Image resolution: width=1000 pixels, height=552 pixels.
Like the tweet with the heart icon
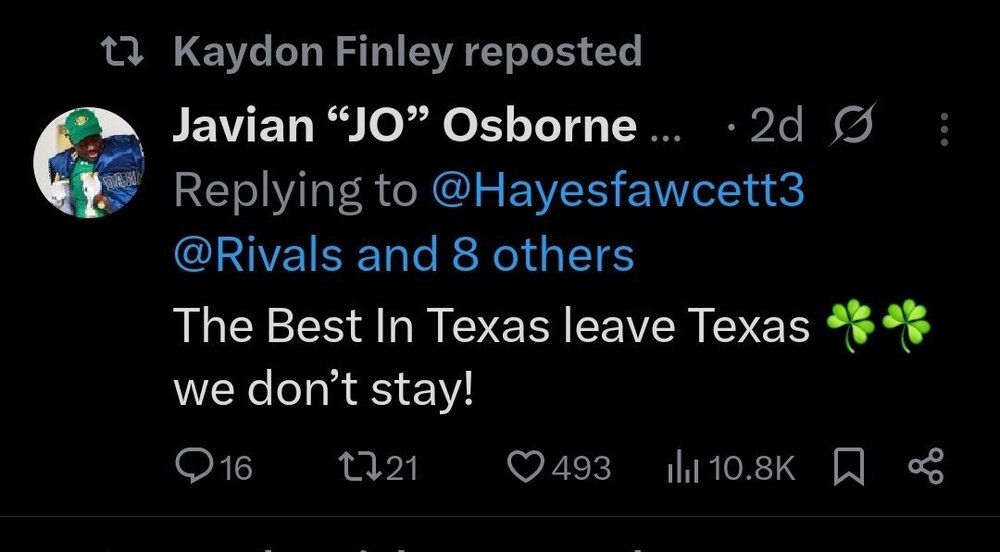click(524, 466)
